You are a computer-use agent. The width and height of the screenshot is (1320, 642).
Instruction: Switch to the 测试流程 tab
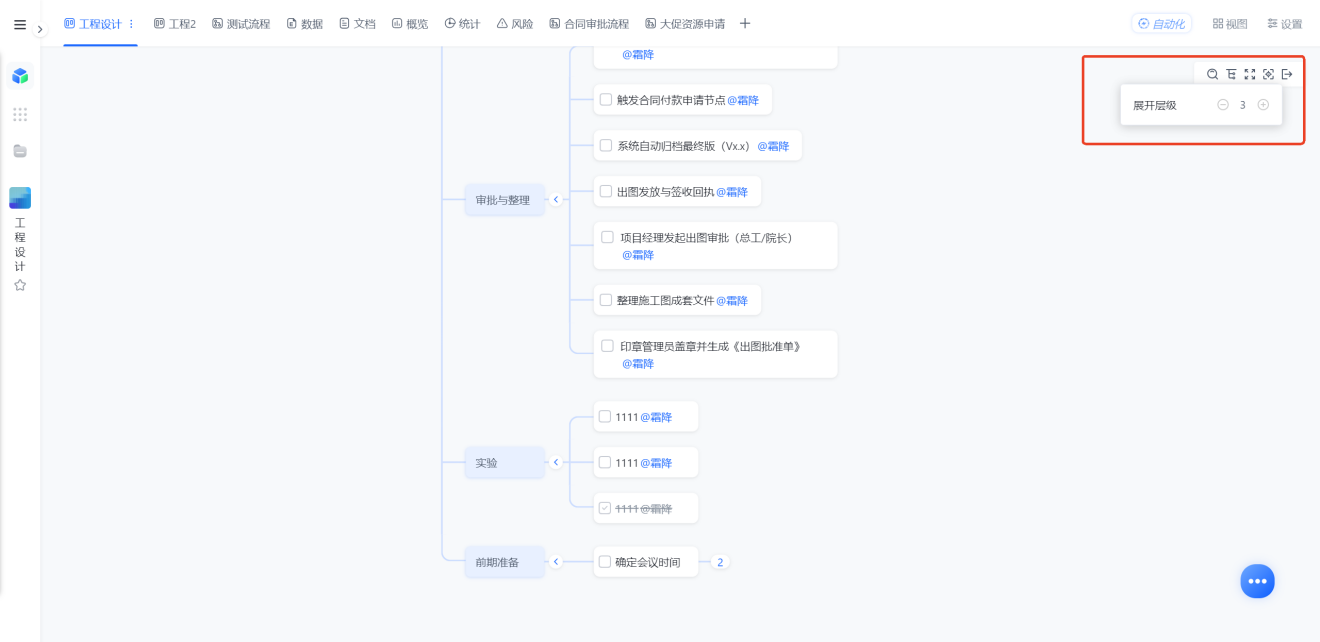coord(241,24)
